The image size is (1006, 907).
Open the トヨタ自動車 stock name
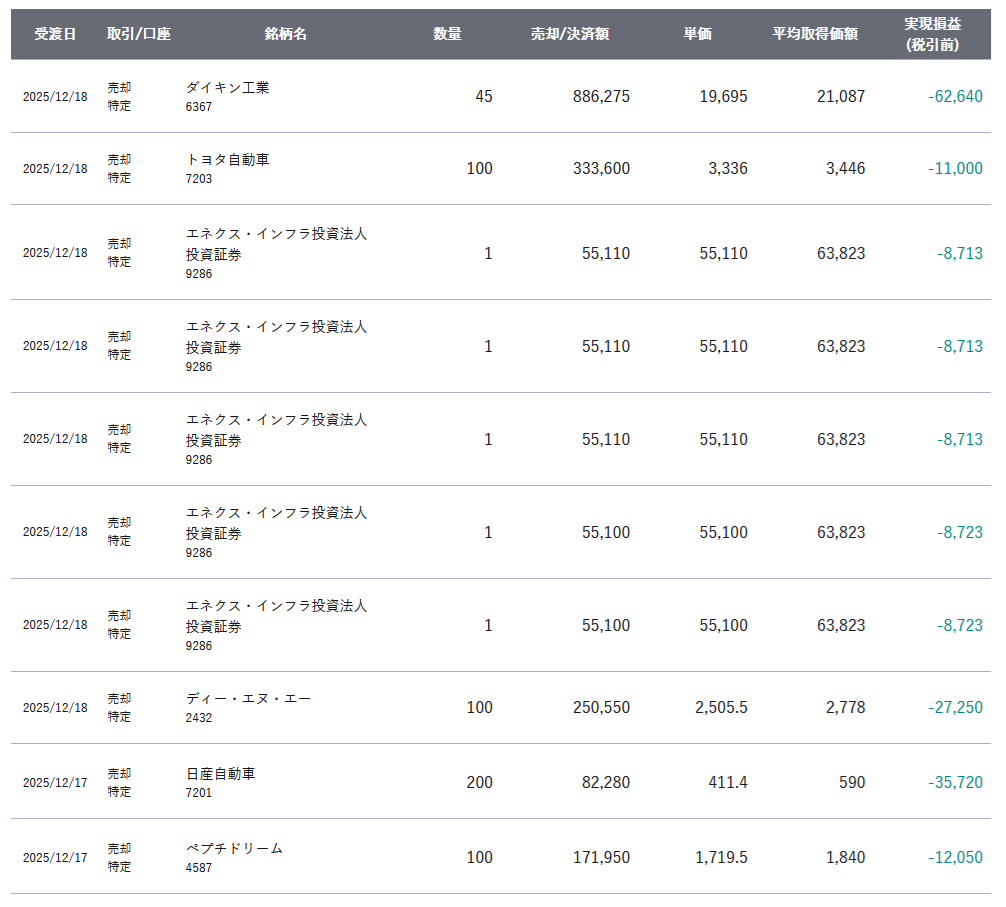click(x=227, y=160)
